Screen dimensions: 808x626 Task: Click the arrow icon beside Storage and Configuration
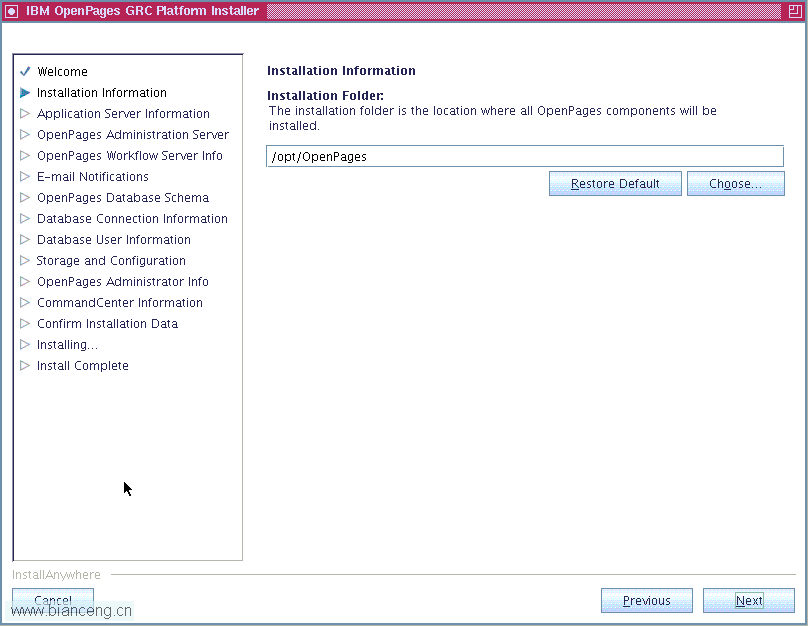point(25,261)
